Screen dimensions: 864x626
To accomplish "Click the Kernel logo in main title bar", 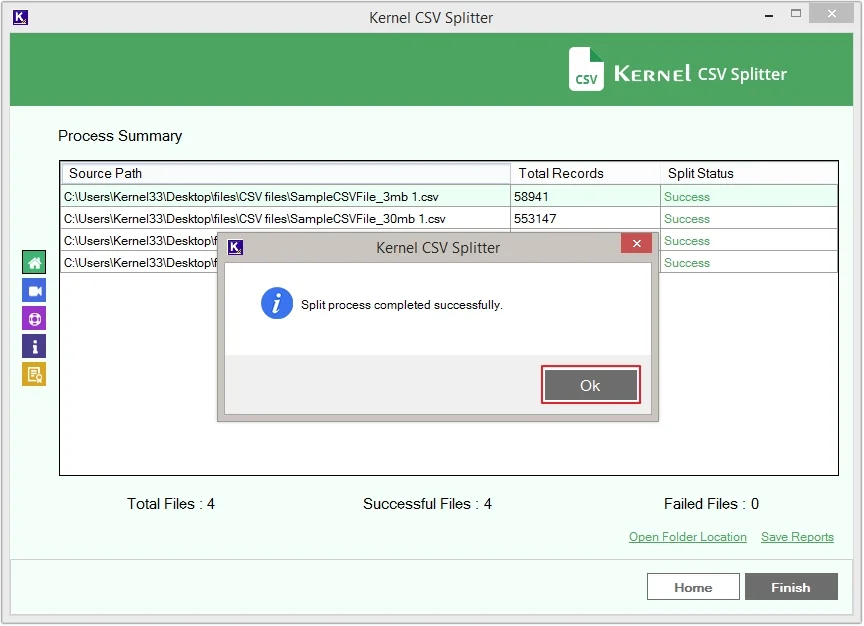I will (20, 17).
